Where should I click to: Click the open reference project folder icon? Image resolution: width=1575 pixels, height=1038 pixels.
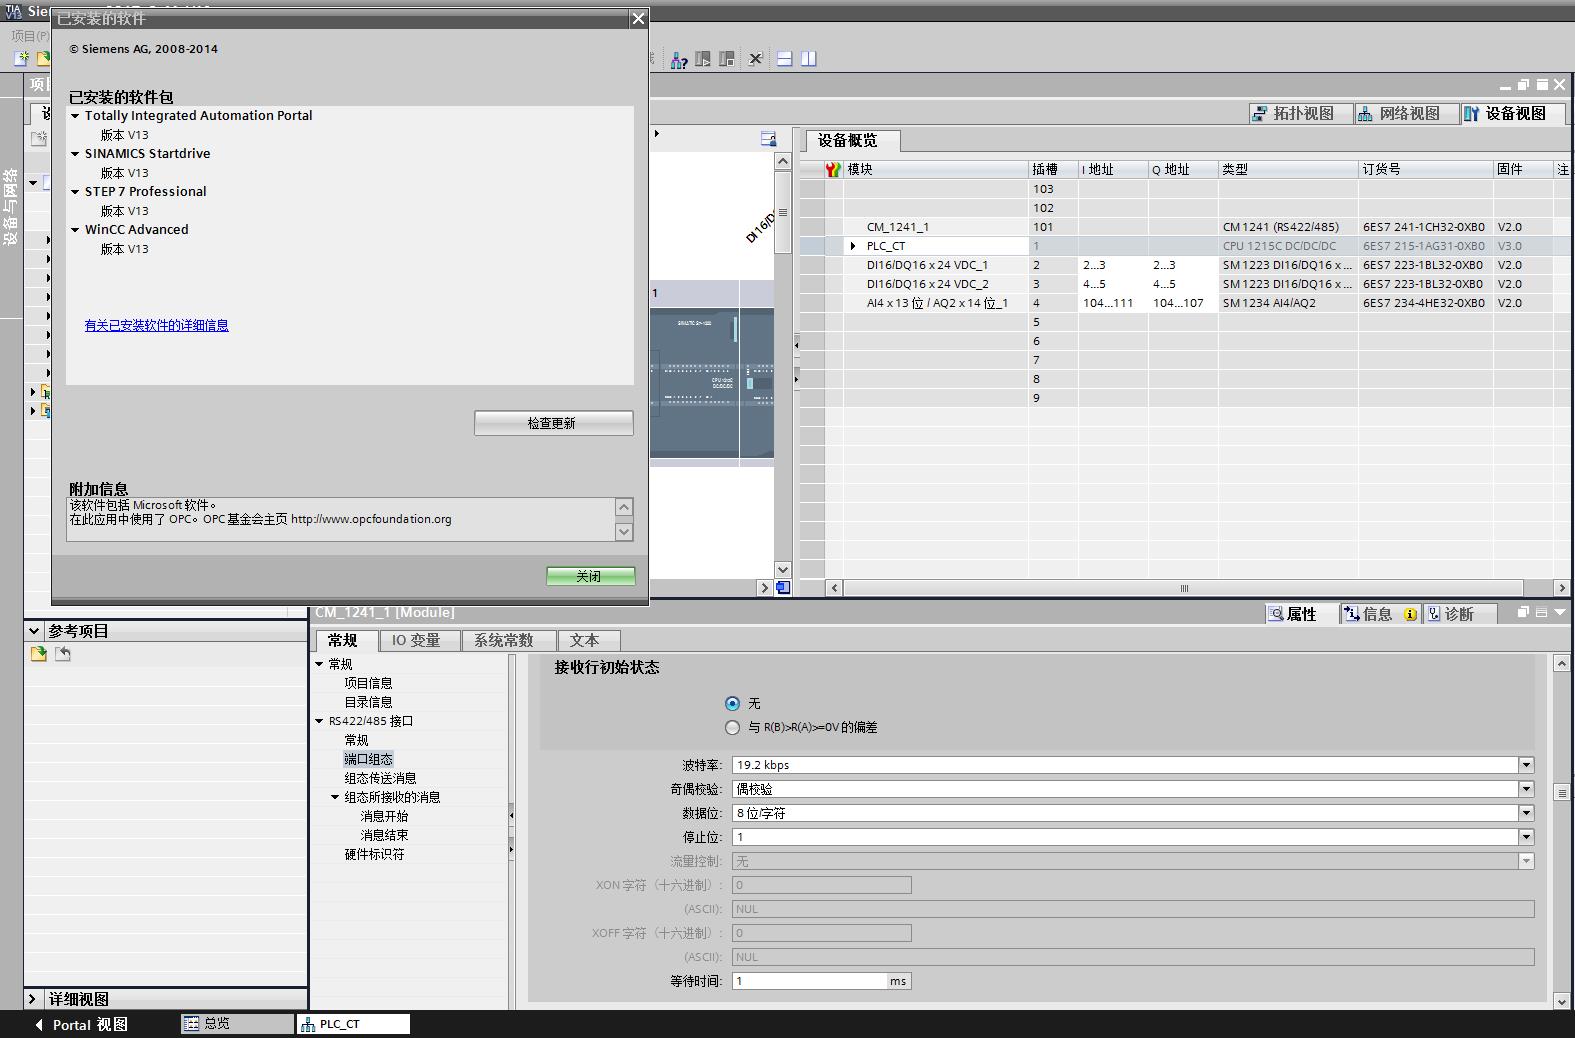(x=39, y=654)
